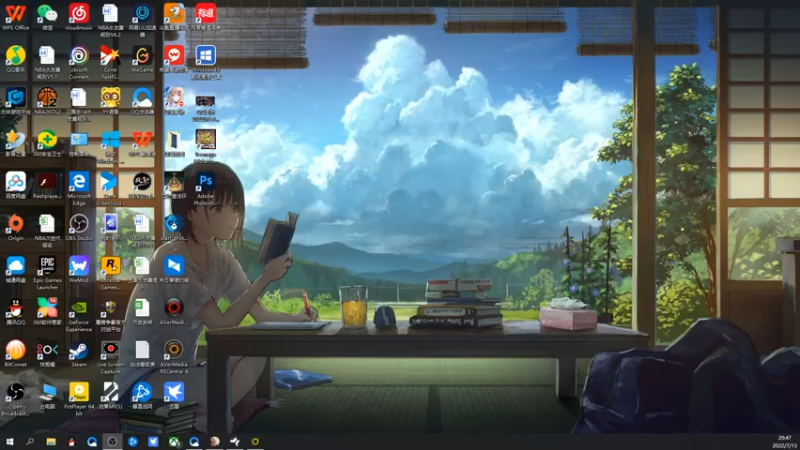Image resolution: width=800 pixels, height=450 pixels.
Task: Click the taskbar search magnifier
Action: (30, 442)
